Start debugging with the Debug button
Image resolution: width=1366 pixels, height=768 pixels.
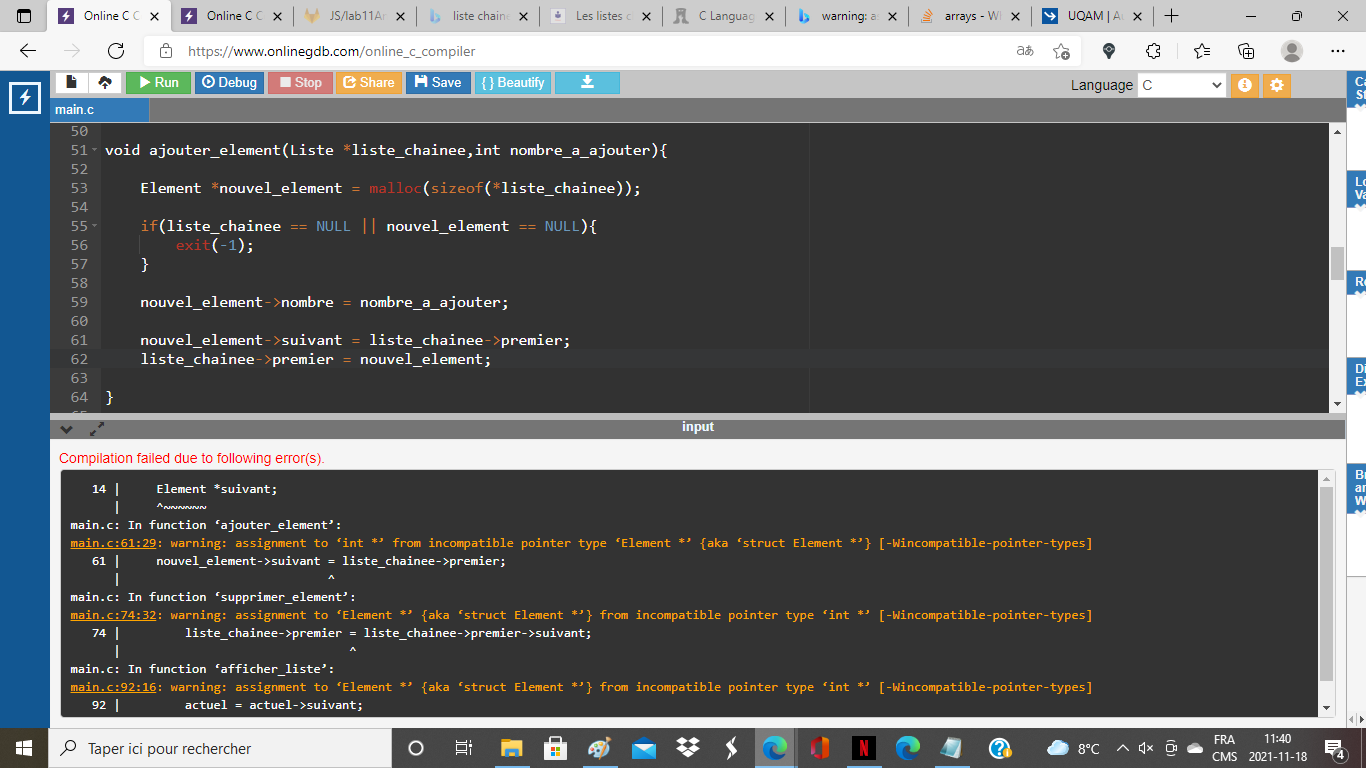point(229,83)
